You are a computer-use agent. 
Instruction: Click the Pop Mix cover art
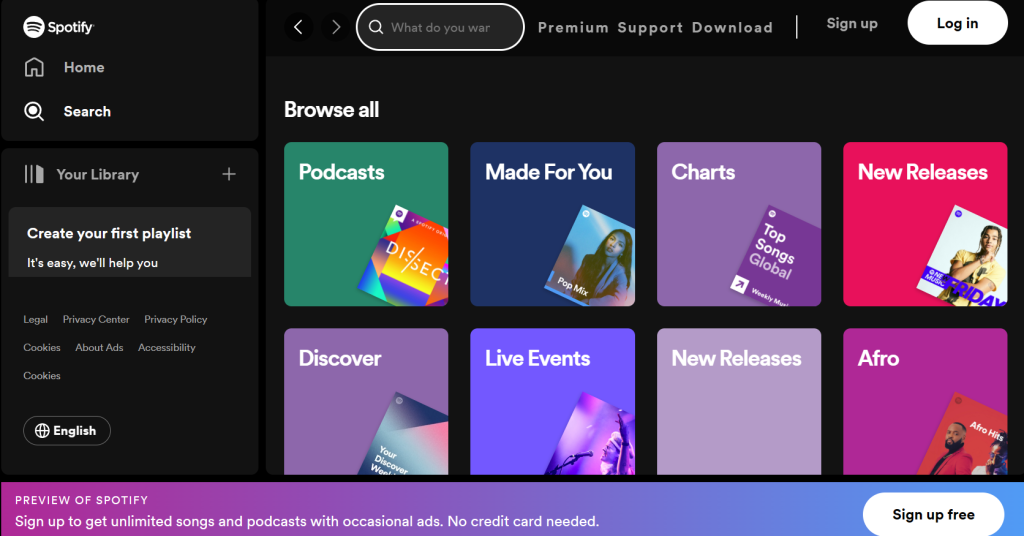tap(592, 257)
